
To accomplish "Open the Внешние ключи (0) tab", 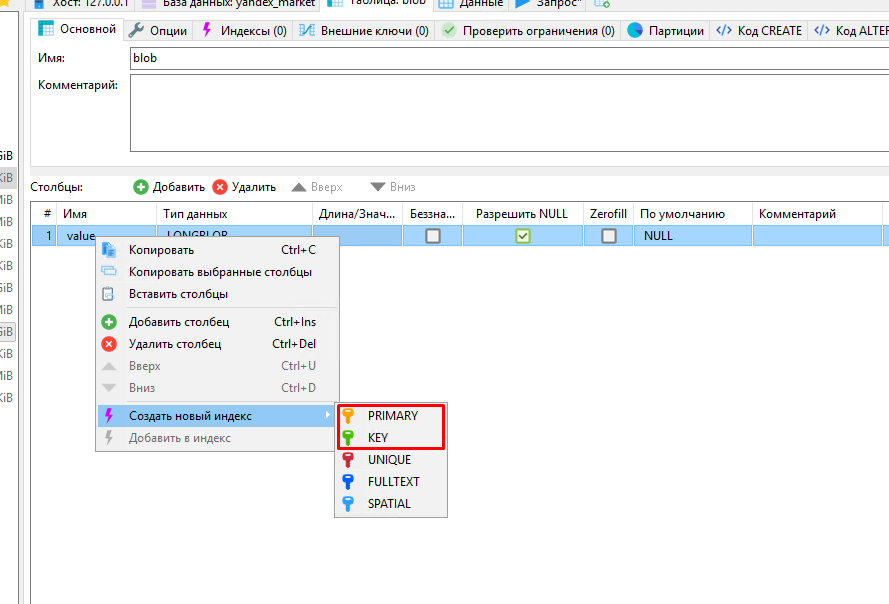I will pyautogui.click(x=364, y=31).
